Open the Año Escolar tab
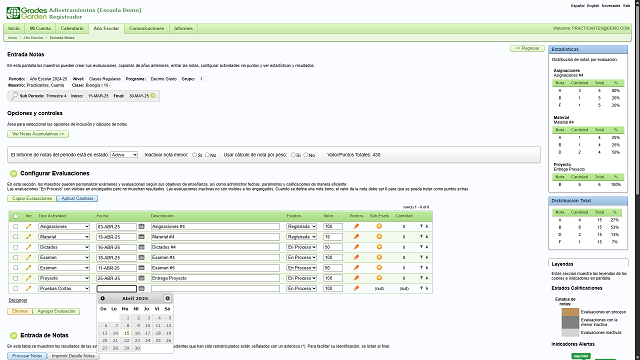640x360 pixels. [x=106, y=29]
